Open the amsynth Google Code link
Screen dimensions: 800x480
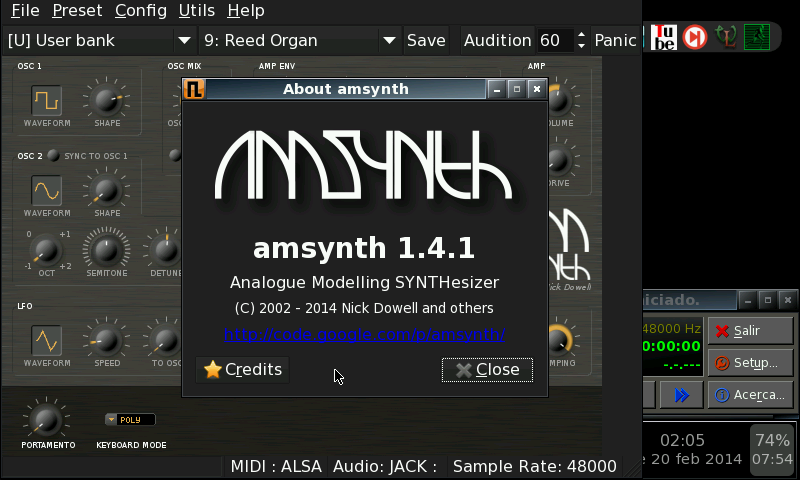364,335
